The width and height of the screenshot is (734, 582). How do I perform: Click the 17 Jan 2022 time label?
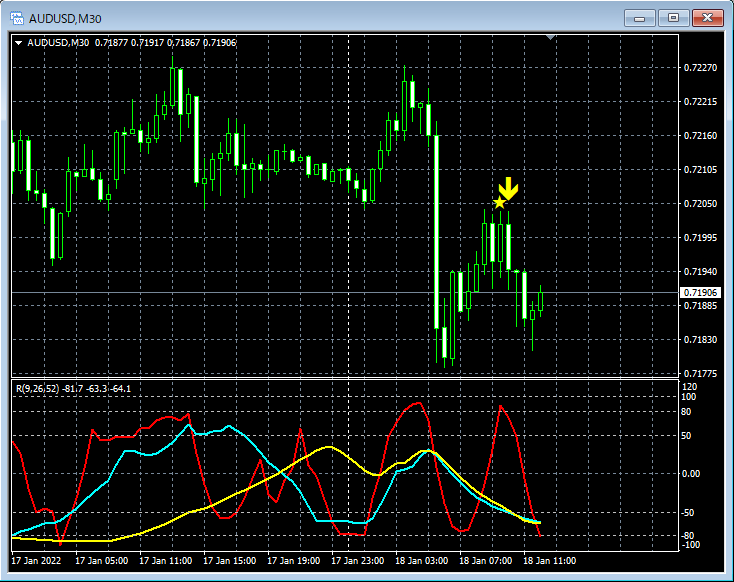[x=36, y=560]
